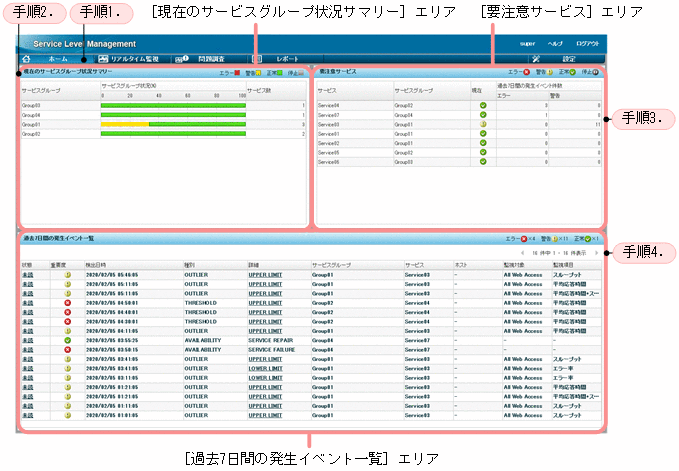Click the warning count 11 for Service03

click(x=598, y=124)
